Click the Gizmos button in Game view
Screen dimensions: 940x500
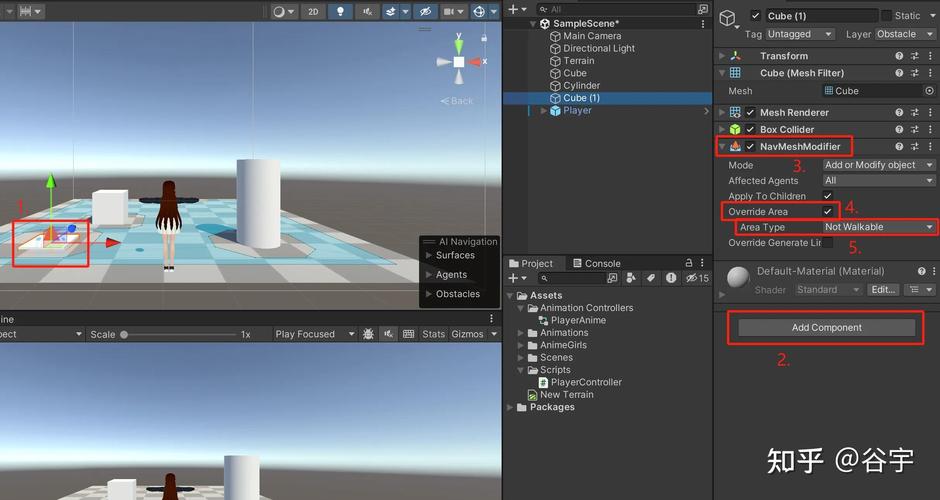(x=468, y=334)
